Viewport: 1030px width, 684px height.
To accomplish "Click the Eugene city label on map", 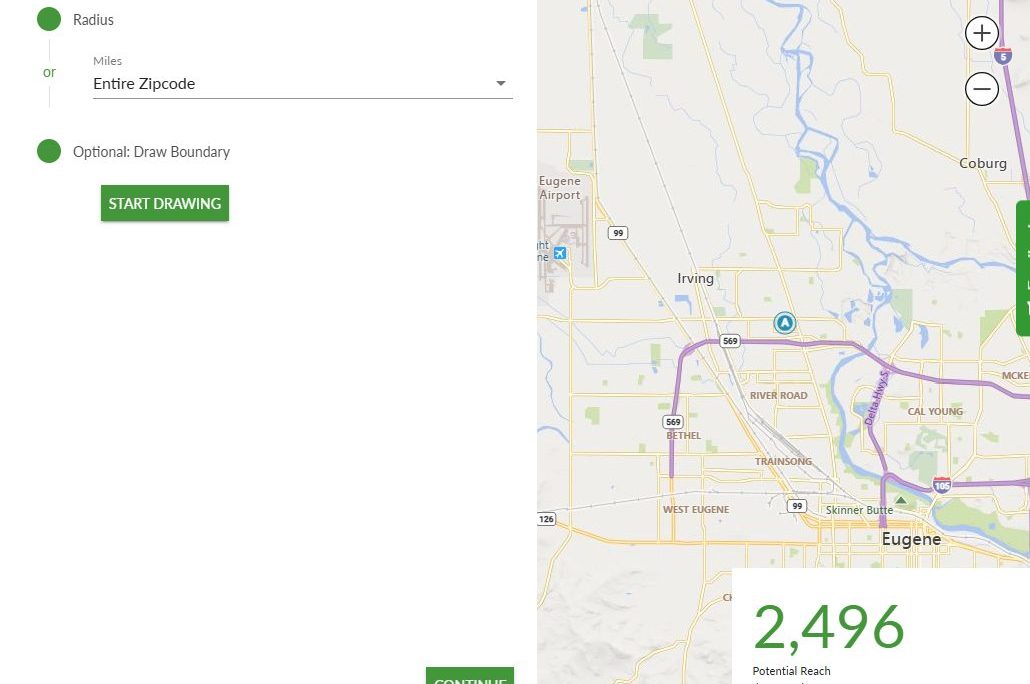I will [911, 539].
